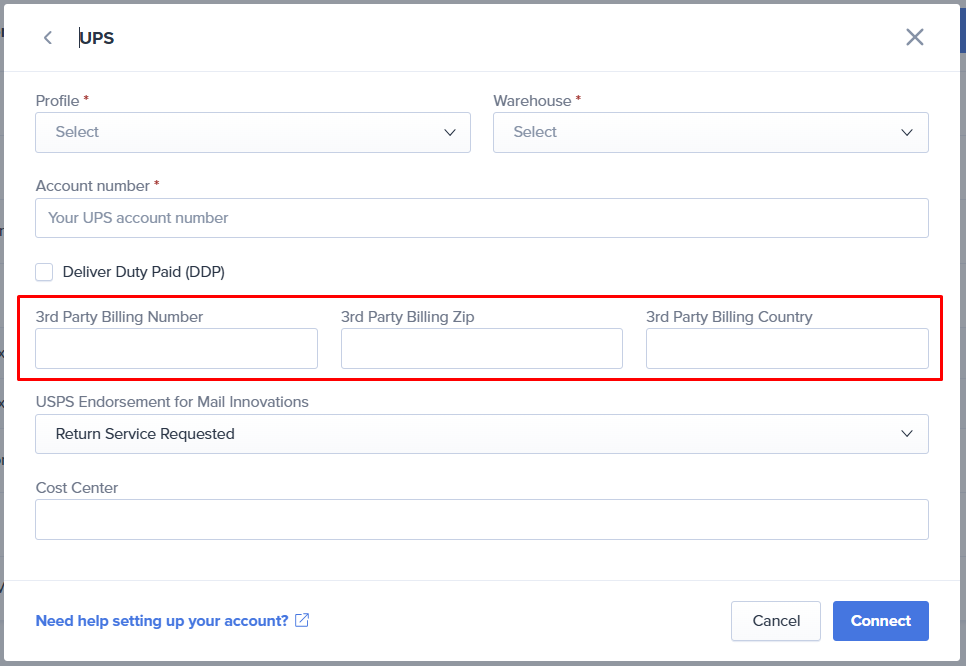Viewport: 966px width, 666px height.
Task: Click into 3rd Party Billing Country field
Action: coord(787,349)
